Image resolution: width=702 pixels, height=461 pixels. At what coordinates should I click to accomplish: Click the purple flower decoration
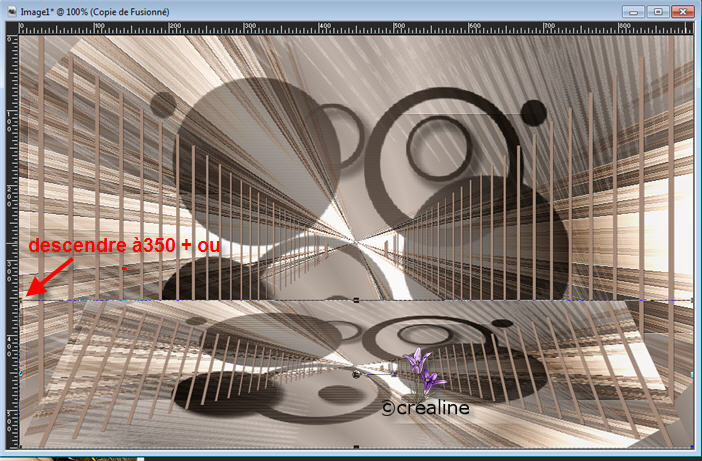click(422, 371)
